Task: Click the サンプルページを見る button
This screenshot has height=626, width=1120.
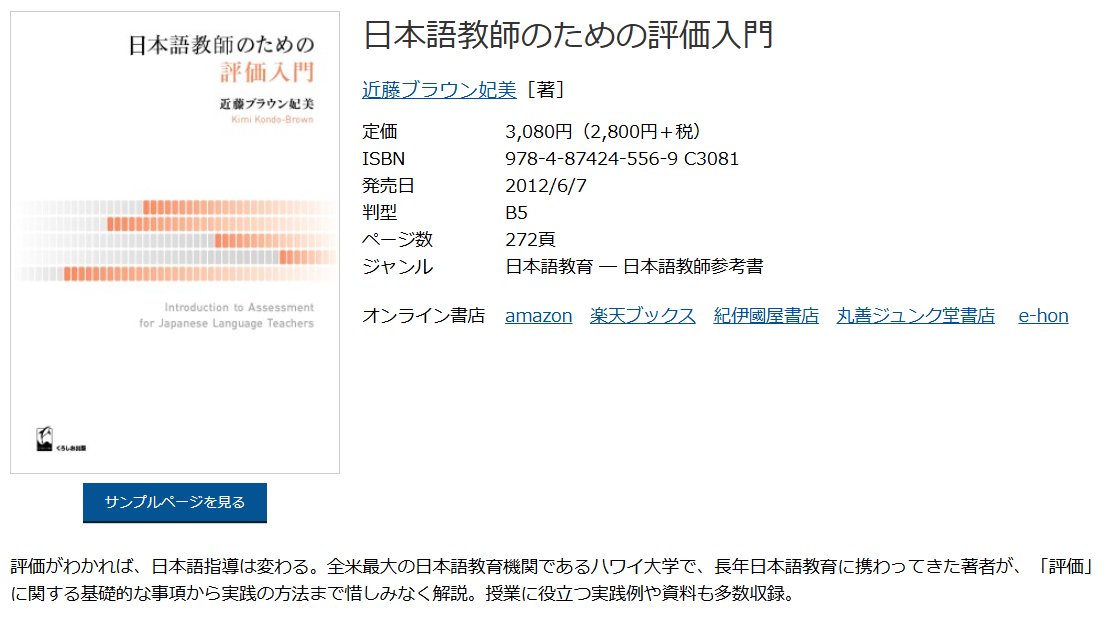Action: click(173, 503)
